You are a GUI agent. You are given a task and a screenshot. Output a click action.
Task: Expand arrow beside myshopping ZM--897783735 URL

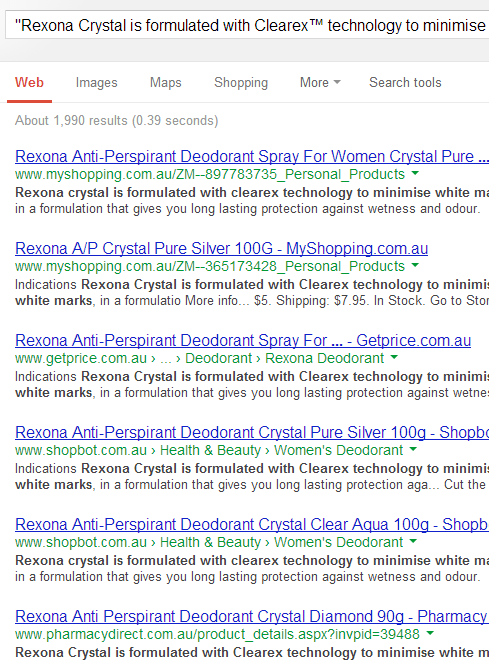tap(415, 173)
